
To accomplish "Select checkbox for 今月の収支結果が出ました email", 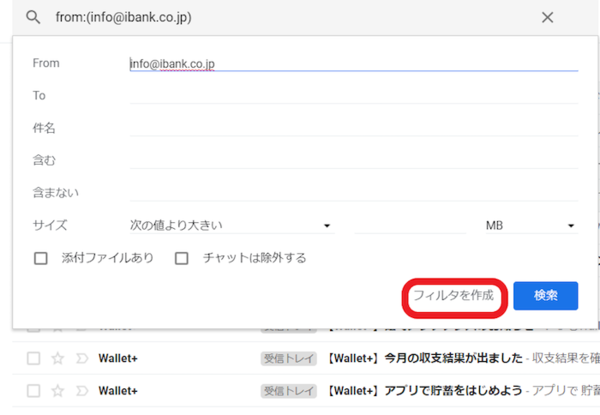I will tap(33, 358).
